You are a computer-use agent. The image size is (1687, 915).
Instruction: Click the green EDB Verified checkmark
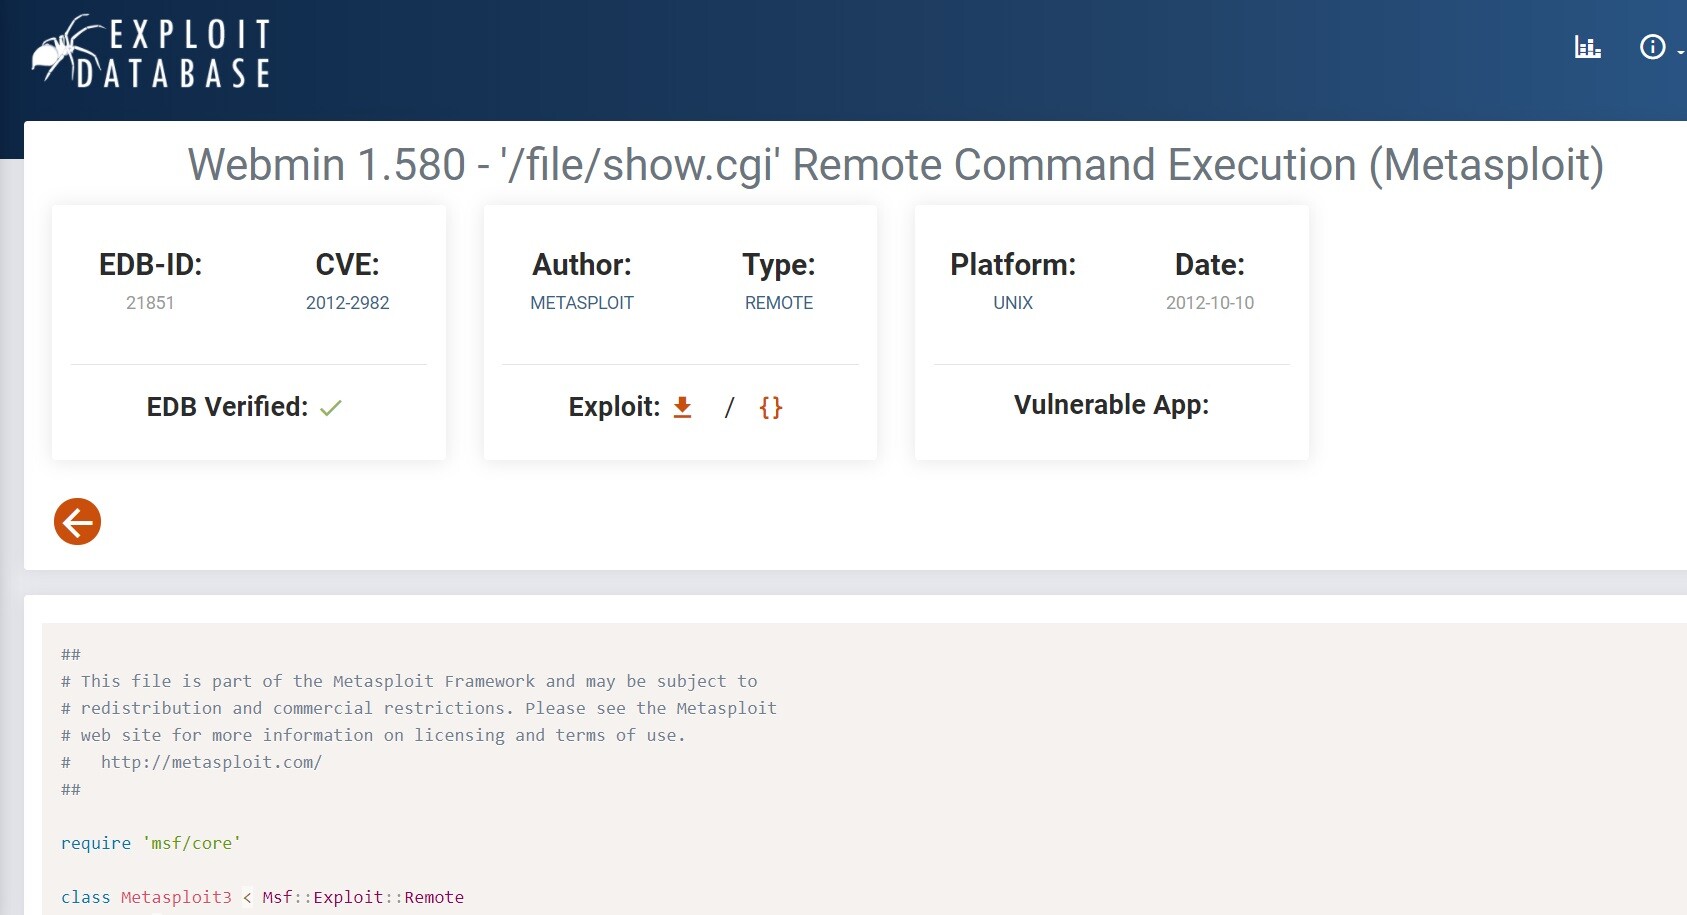pos(331,408)
